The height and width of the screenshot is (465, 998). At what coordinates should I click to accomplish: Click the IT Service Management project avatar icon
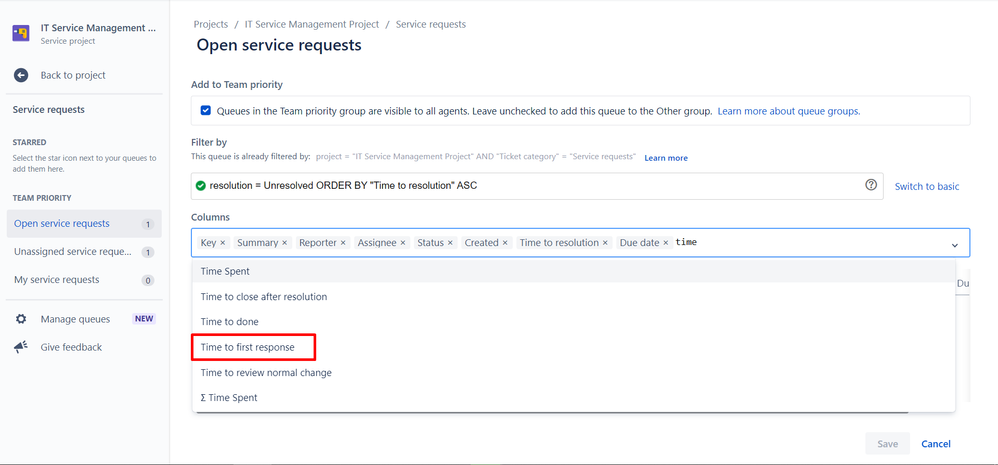[21, 33]
